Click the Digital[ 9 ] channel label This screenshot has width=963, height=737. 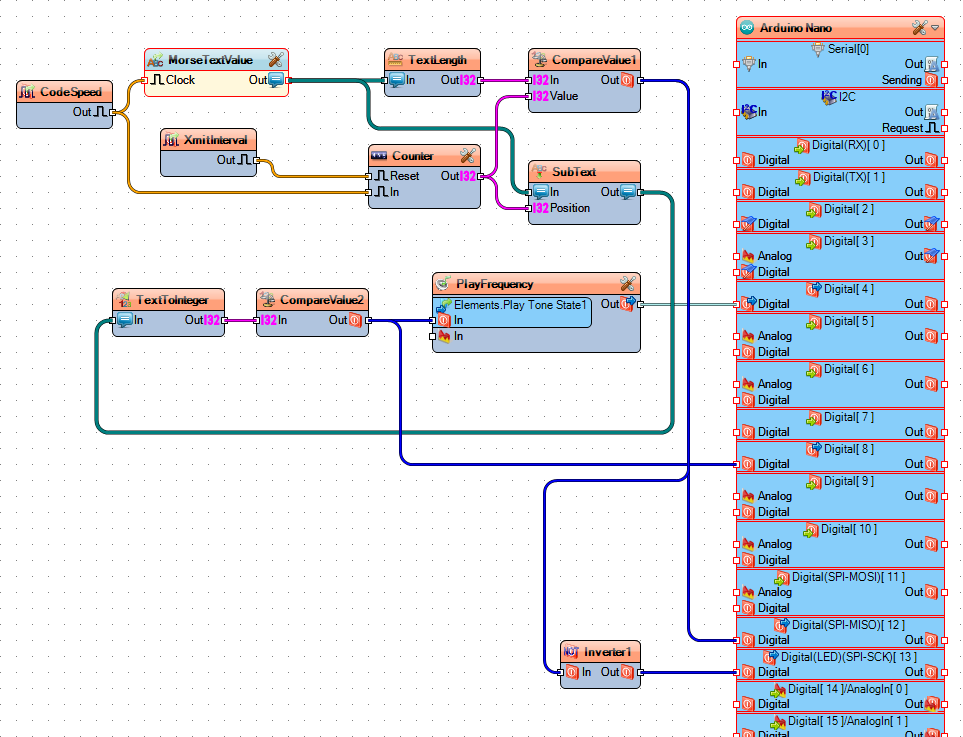coord(848,481)
